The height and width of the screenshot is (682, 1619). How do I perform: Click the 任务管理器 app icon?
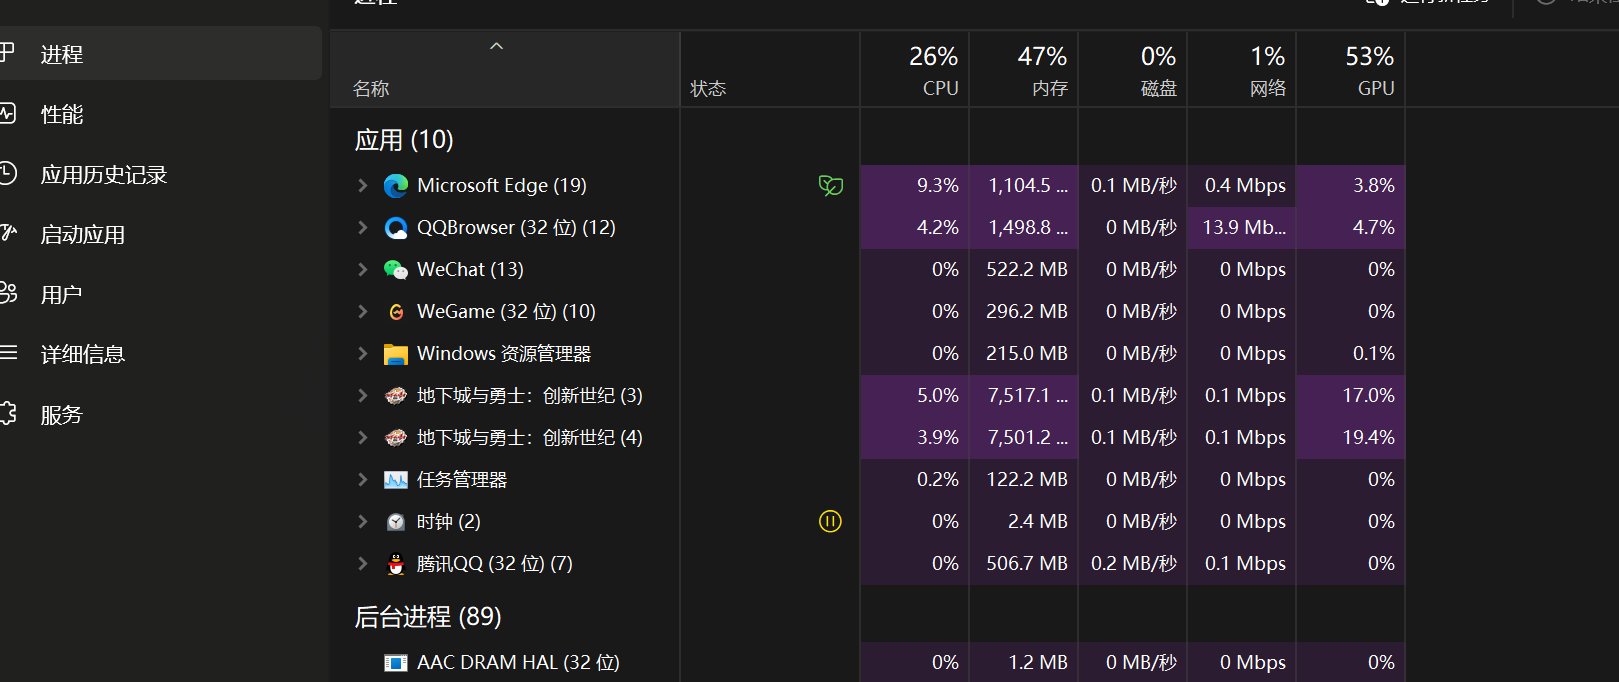[x=396, y=480]
